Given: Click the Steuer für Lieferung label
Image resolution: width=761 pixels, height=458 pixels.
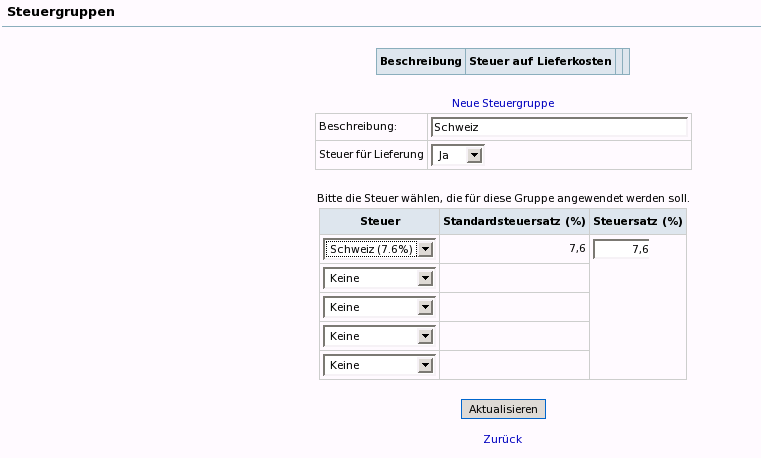Looking at the screenshot, I should [x=372, y=154].
